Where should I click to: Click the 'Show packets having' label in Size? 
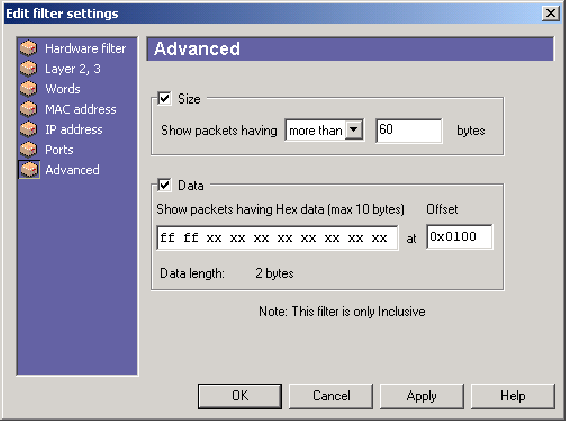[219, 130]
